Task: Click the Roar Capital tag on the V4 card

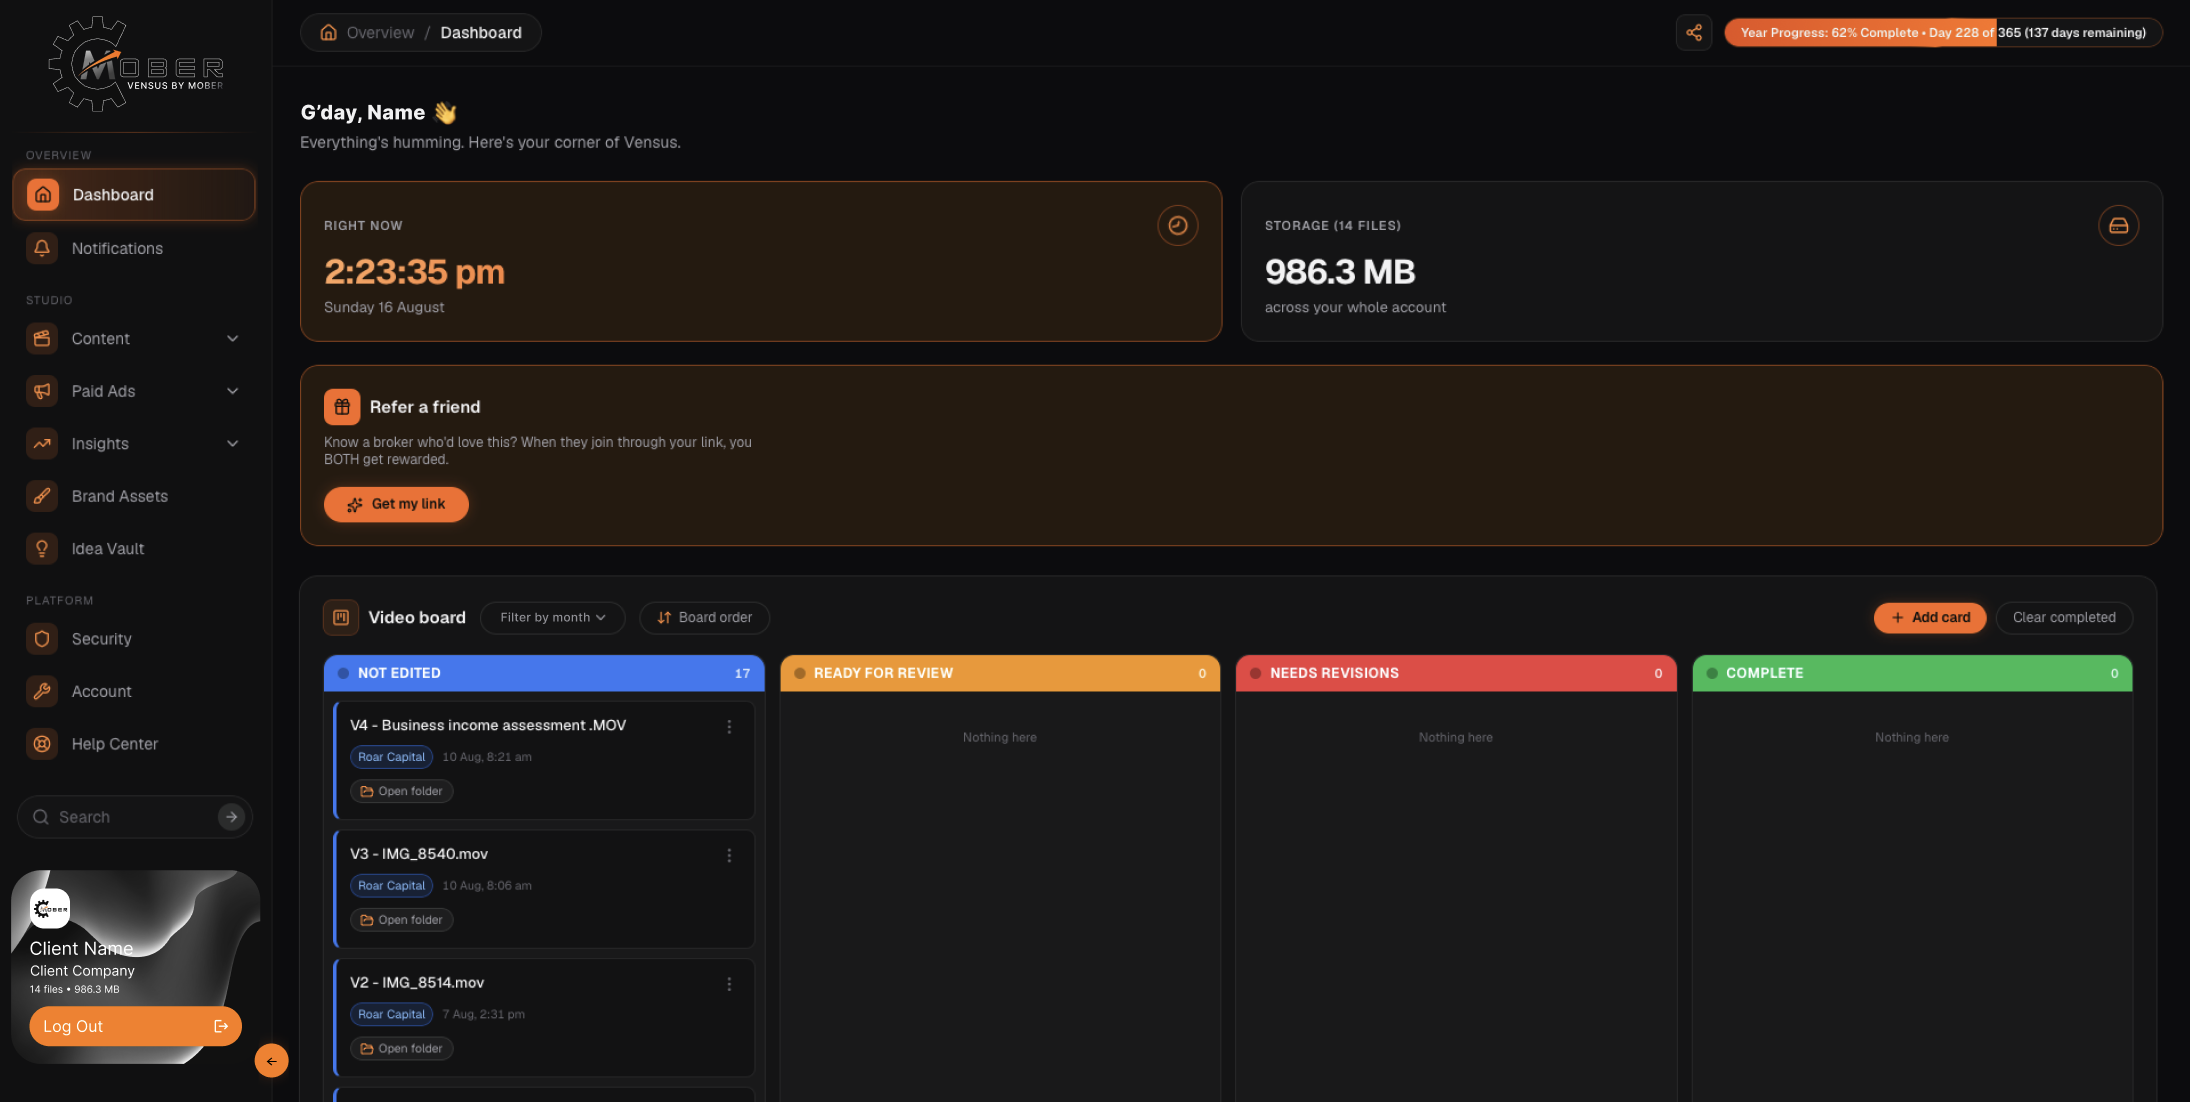Action: (391, 757)
